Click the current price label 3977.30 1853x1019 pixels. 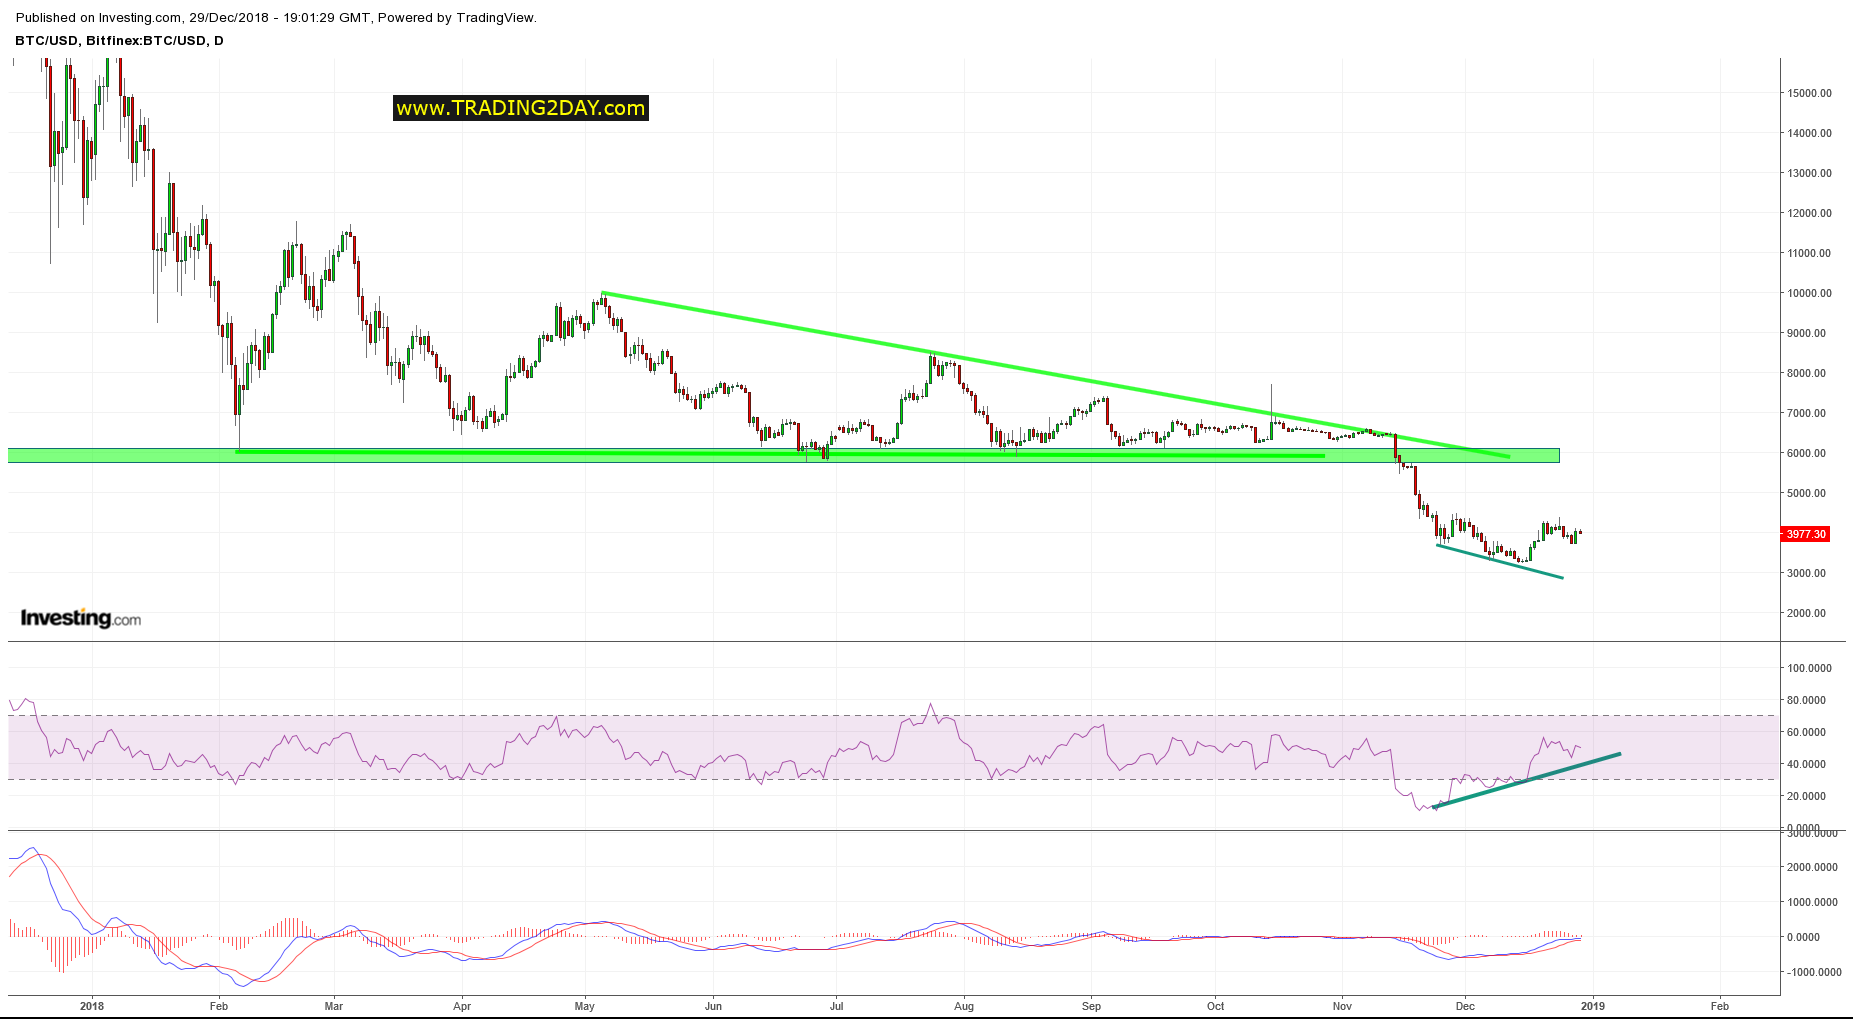click(1806, 534)
